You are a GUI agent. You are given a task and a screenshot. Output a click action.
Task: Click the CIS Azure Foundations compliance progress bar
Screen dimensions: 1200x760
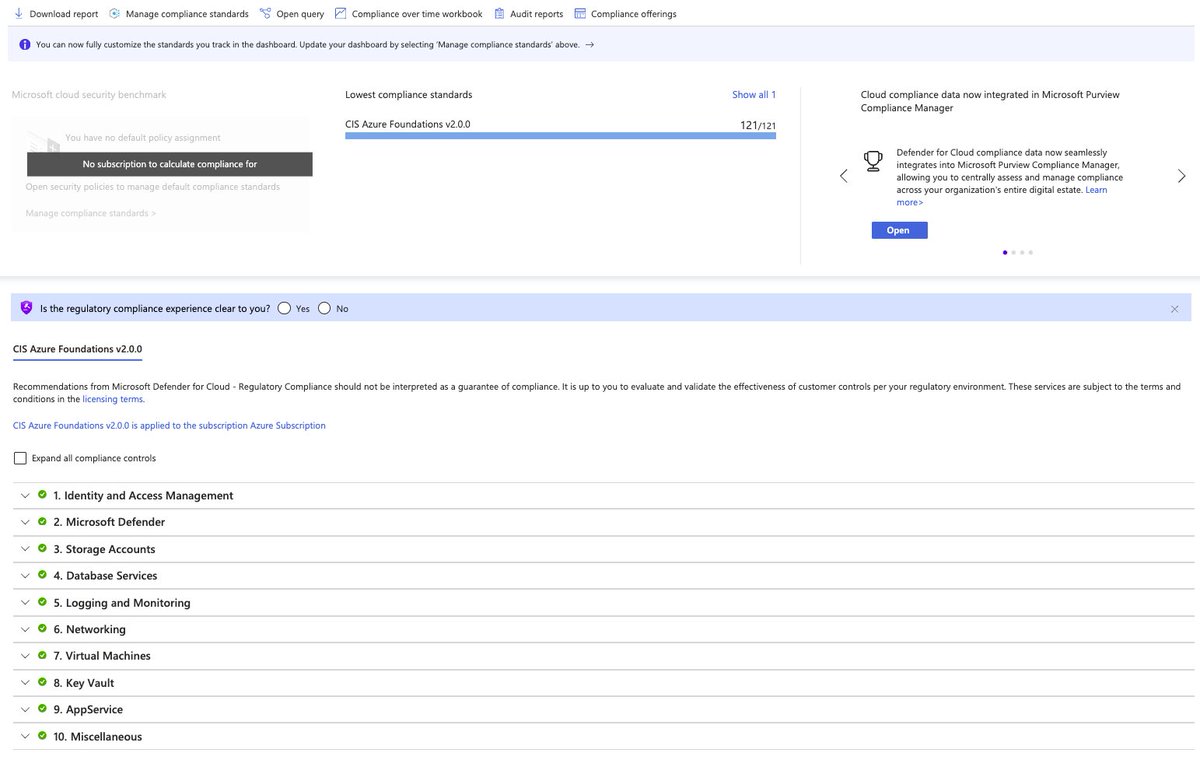560,135
